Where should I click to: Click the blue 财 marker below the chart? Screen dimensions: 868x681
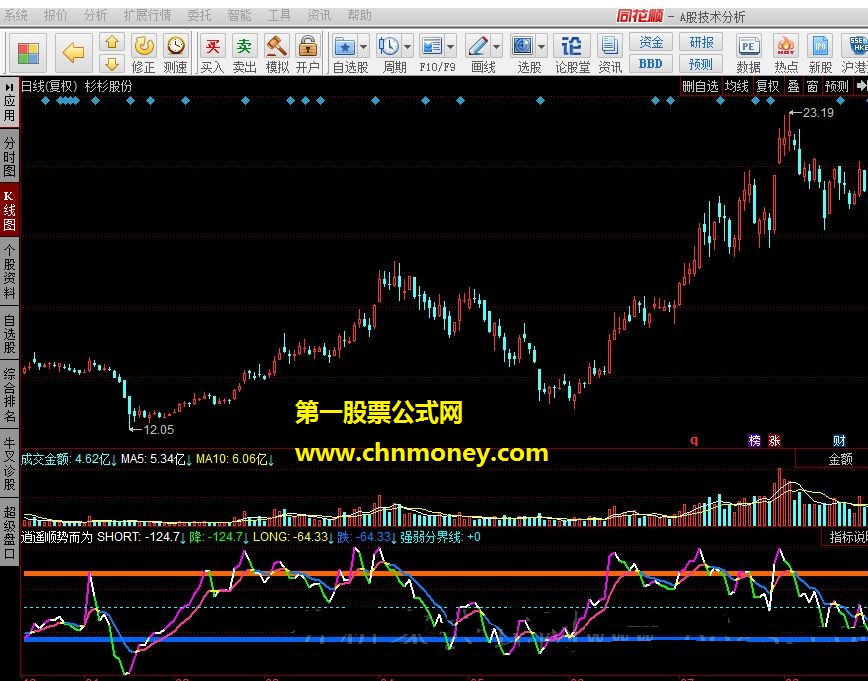coord(839,440)
